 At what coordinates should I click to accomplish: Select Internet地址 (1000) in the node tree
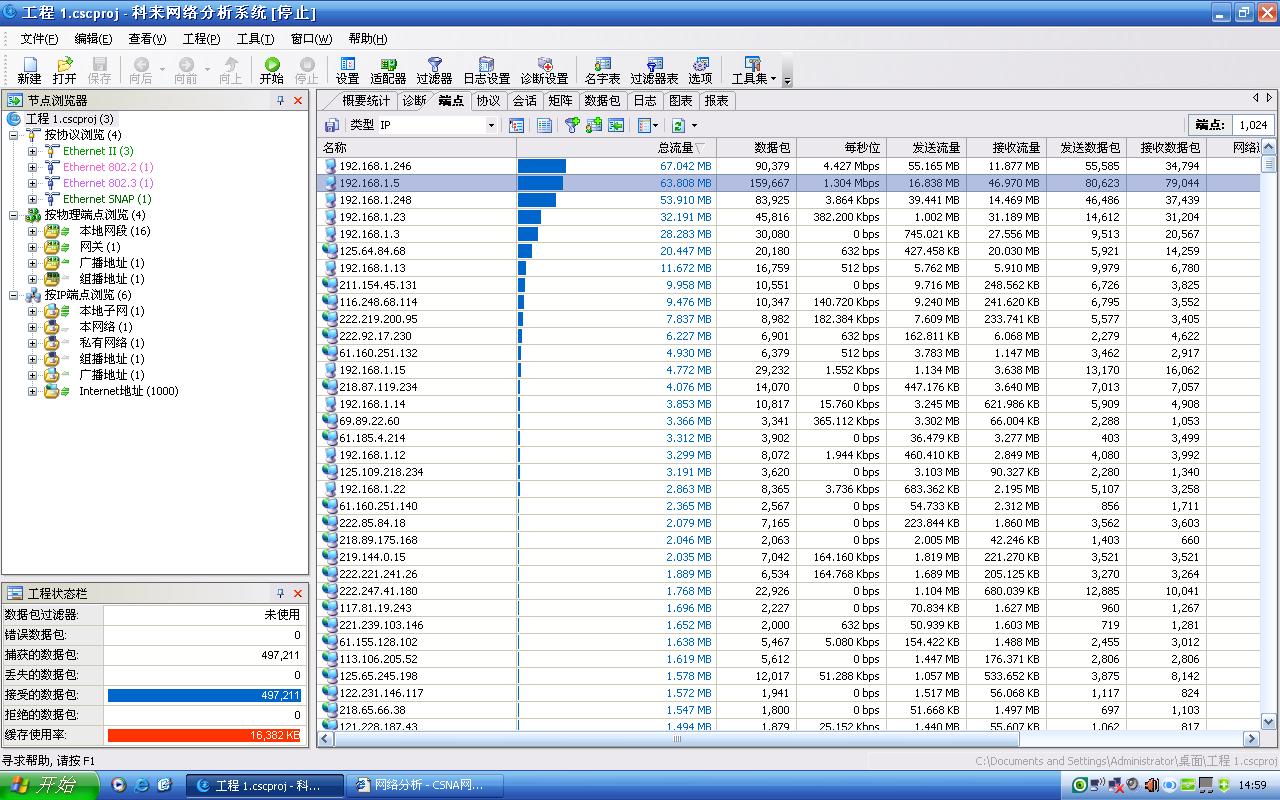pyautogui.click(x=128, y=391)
